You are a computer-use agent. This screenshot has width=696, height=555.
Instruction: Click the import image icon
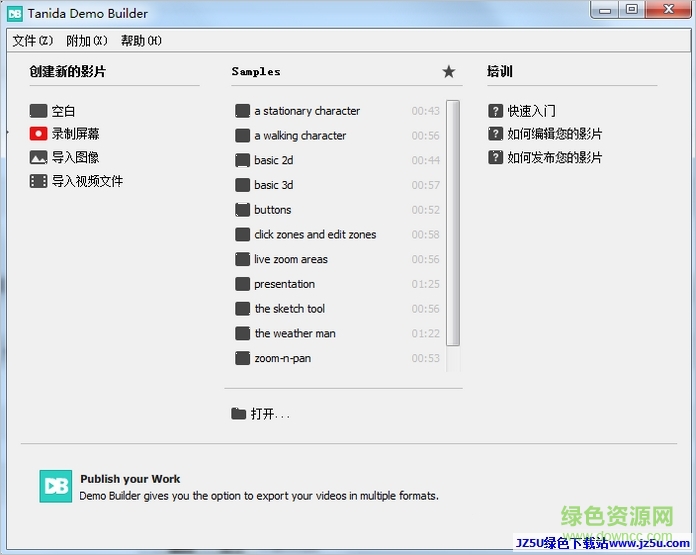[38, 157]
